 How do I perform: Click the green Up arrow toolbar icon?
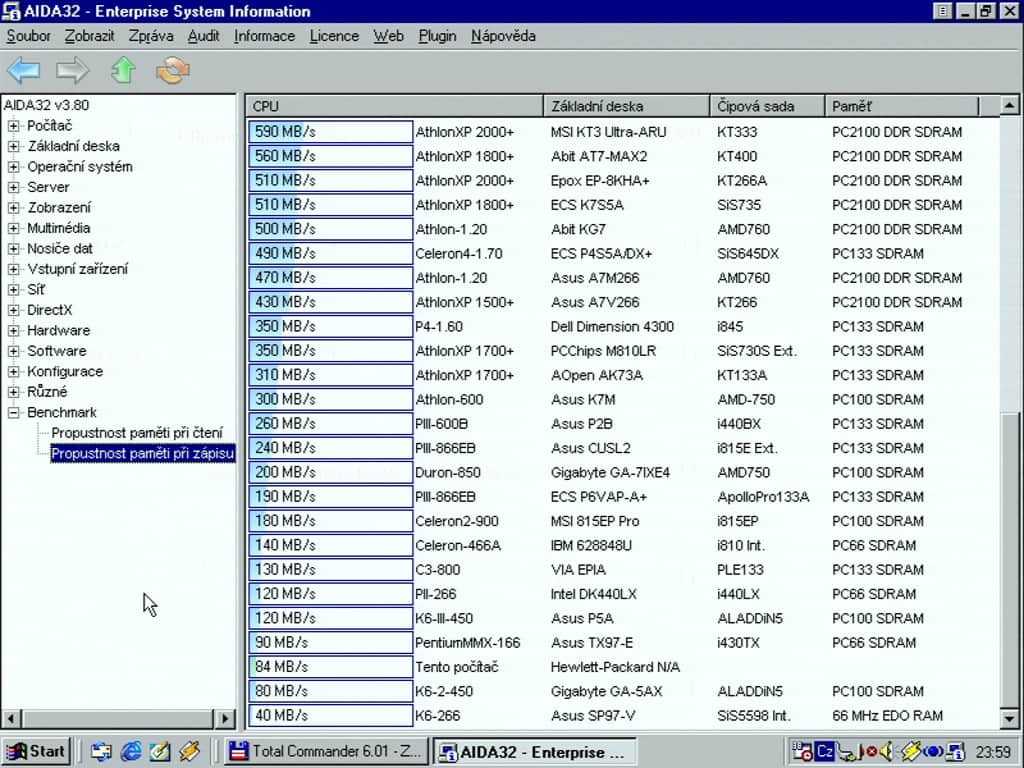[x=123, y=70]
